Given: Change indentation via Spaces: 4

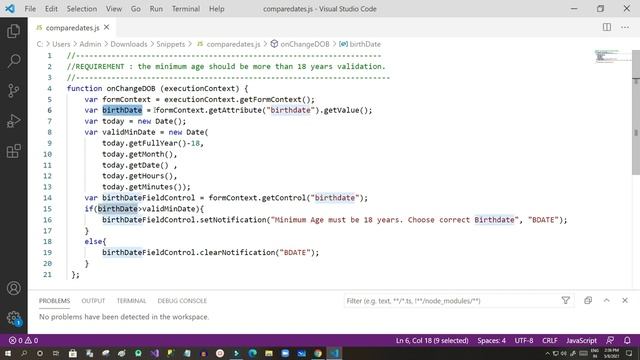Looking at the screenshot, I should point(491,340).
